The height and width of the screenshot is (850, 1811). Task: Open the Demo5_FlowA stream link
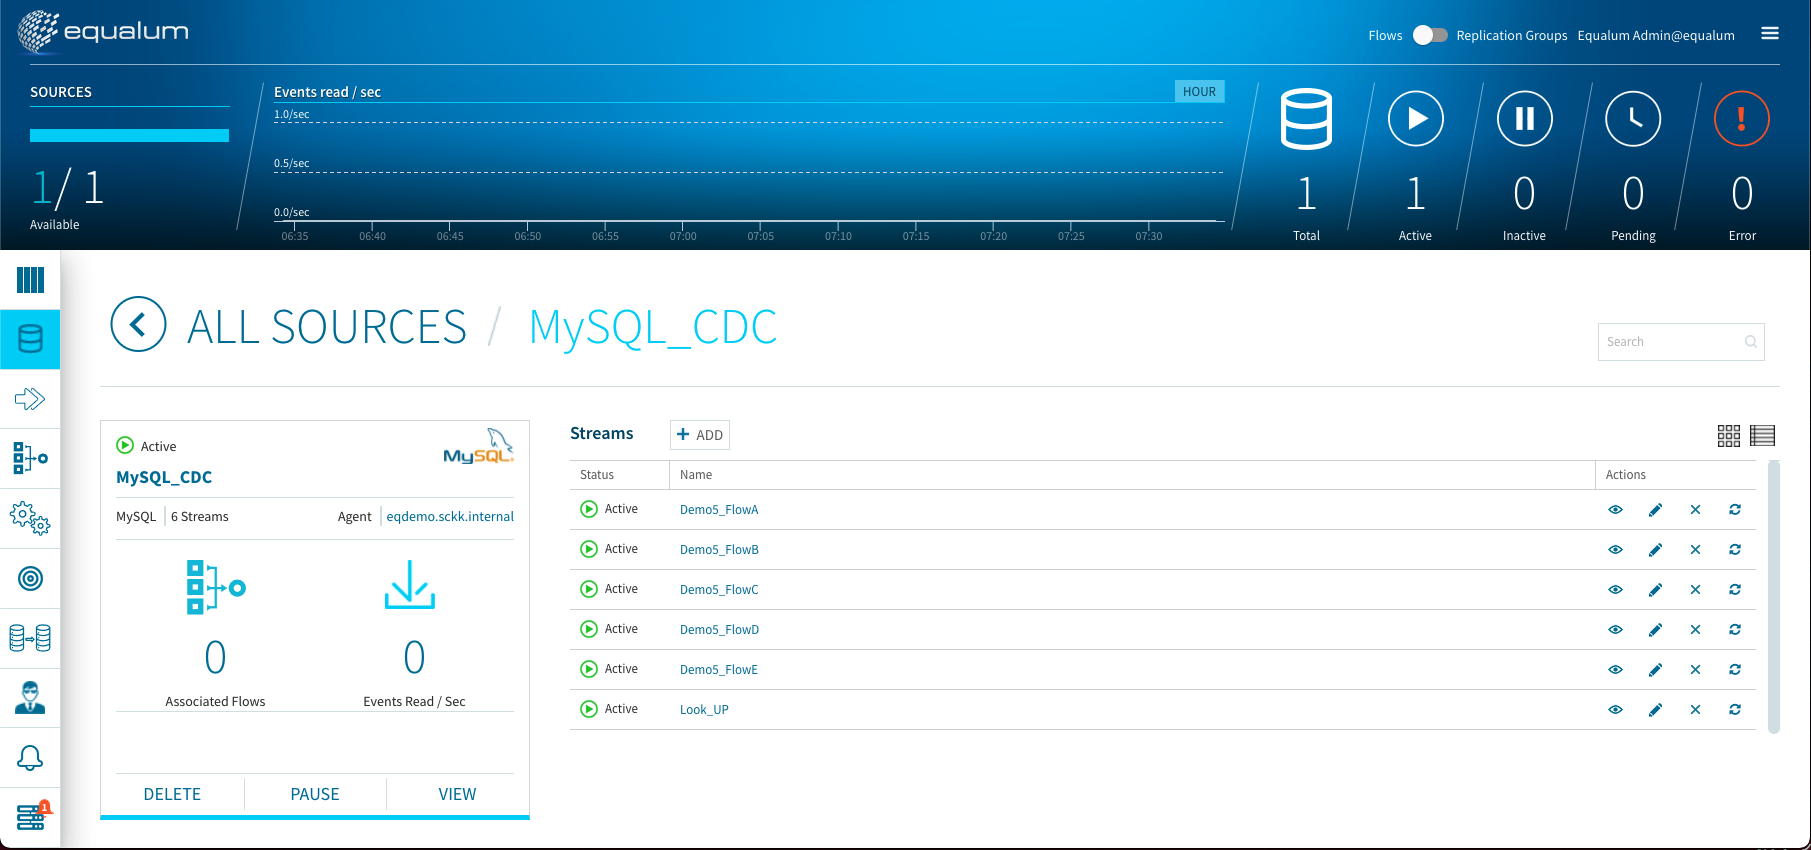(719, 510)
